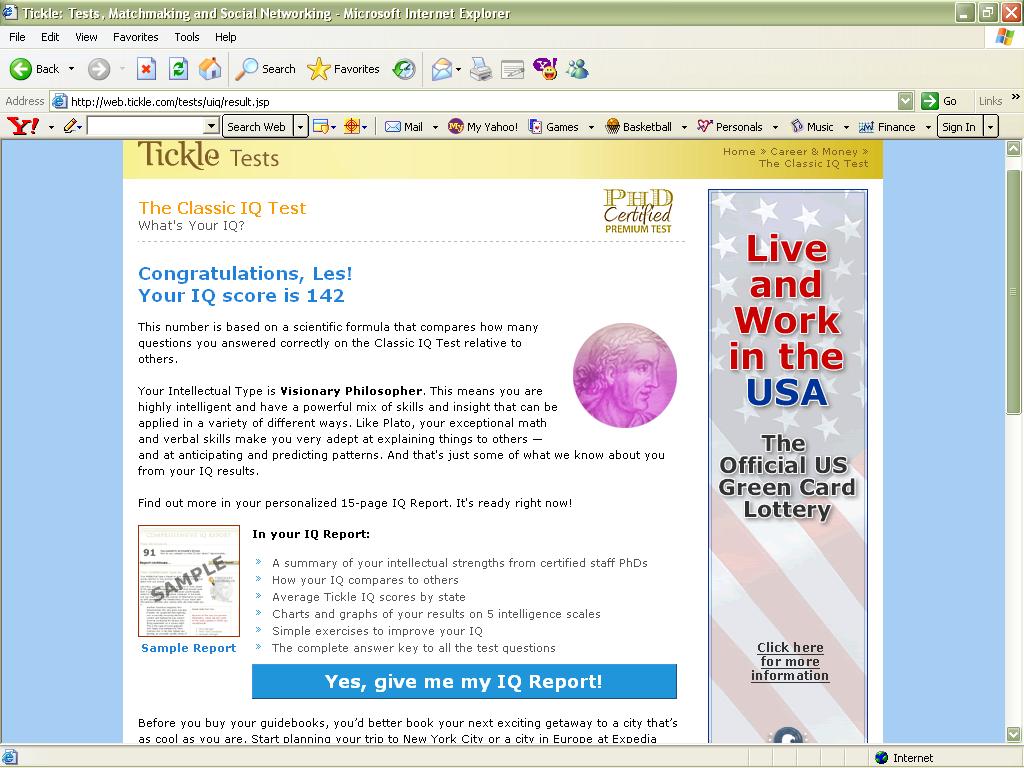Refresh the page using the green arrows icon
Screen dimensions: 1024x768
tap(178, 69)
